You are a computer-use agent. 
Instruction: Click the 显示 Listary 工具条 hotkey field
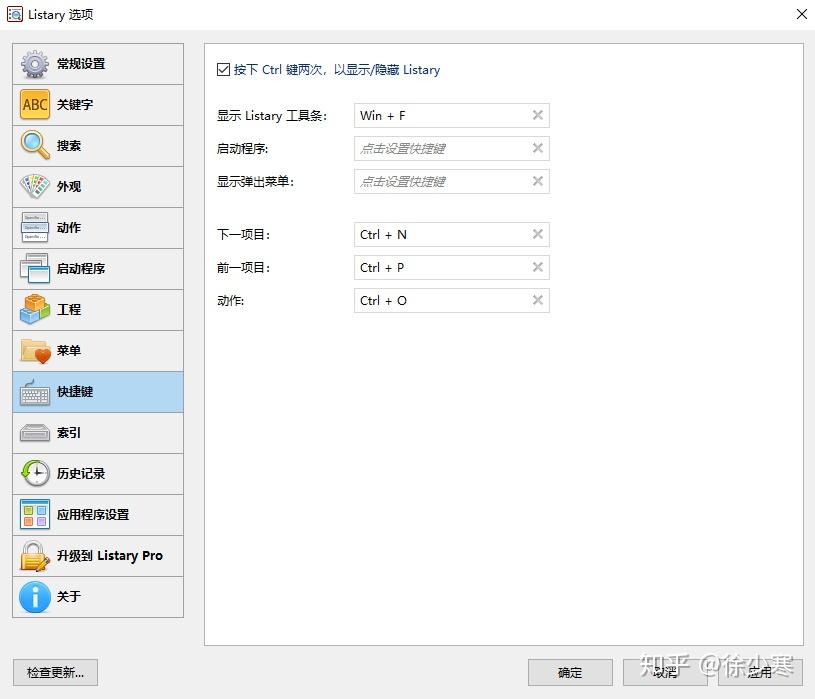[452, 115]
